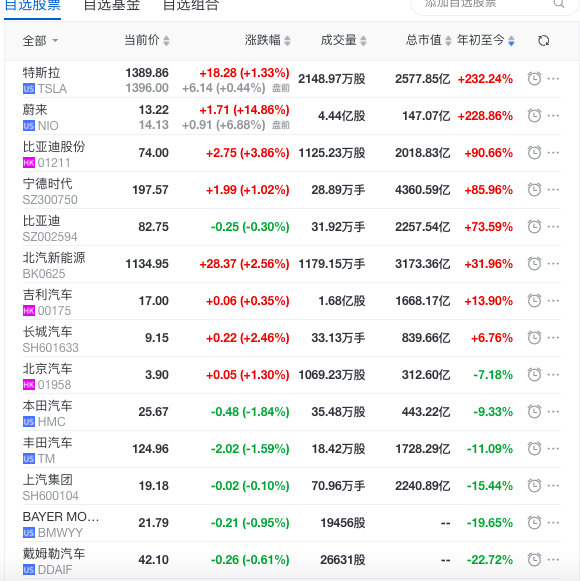Open more options for 上汽集团 row
Image resolution: width=580 pixels, height=581 pixels.
point(553,486)
